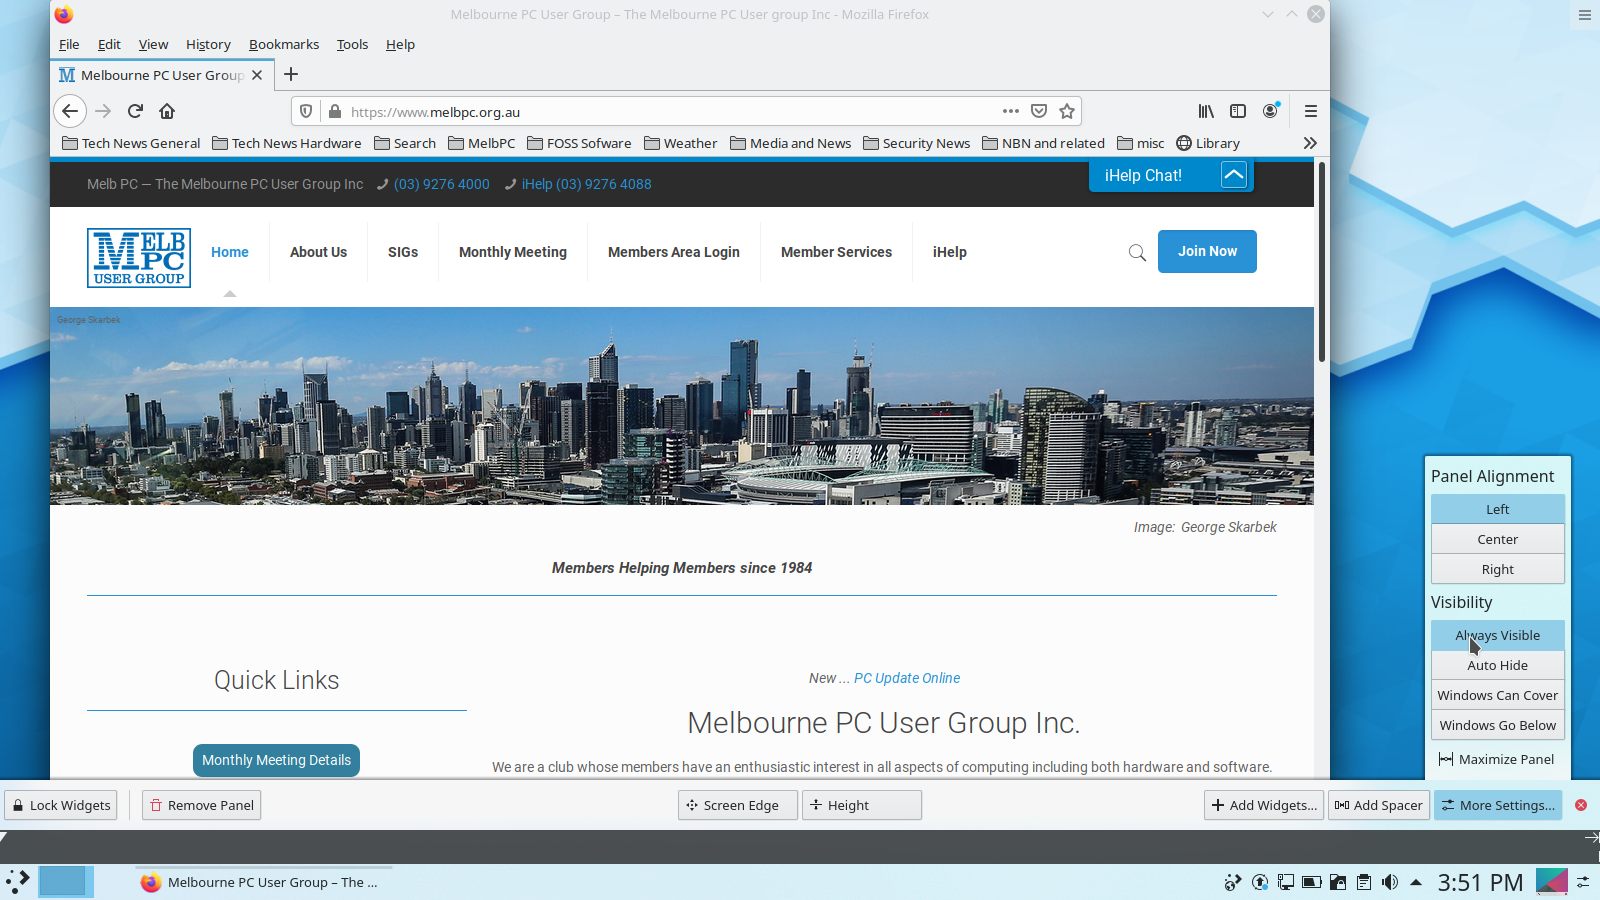The height and width of the screenshot is (900, 1600).
Task: Save page to Pocket icon
Action: click(x=1039, y=111)
